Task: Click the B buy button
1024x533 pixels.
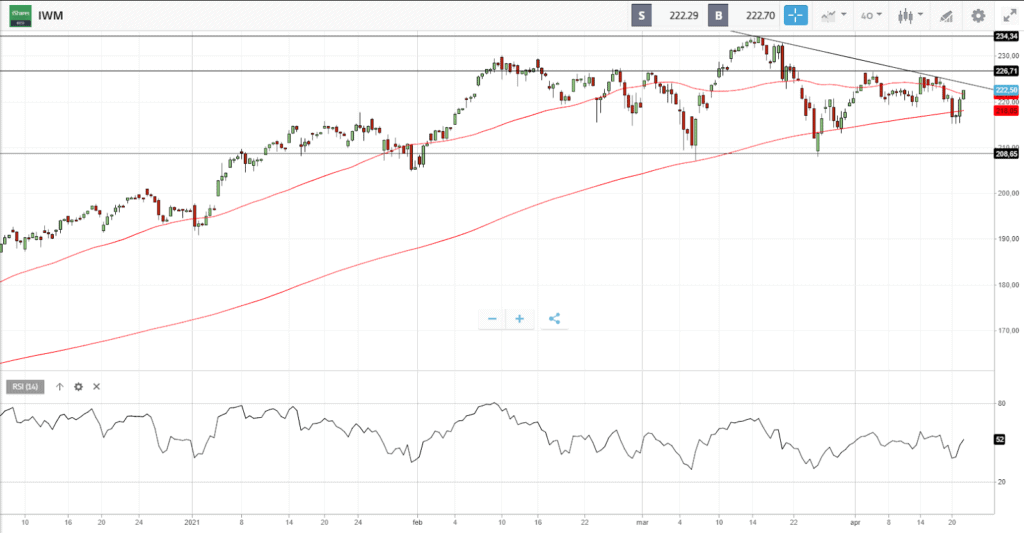Action: pos(718,16)
